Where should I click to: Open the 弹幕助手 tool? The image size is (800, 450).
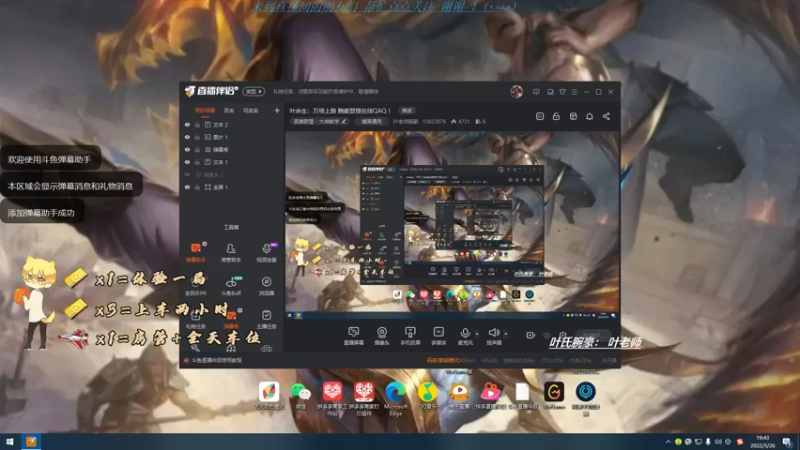pyautogui.click(x=195, y=252)
